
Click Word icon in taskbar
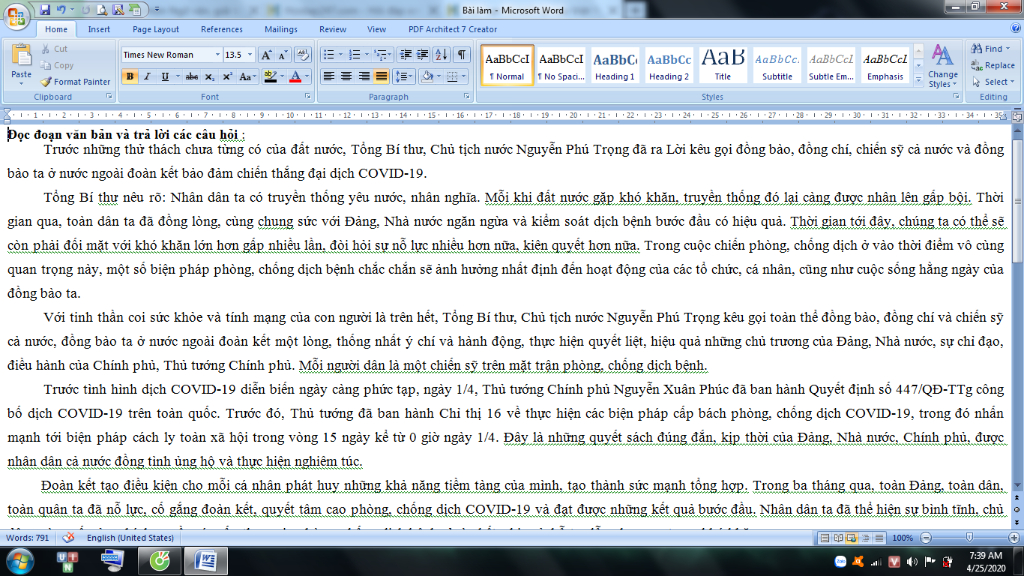(x=206, y=561)
